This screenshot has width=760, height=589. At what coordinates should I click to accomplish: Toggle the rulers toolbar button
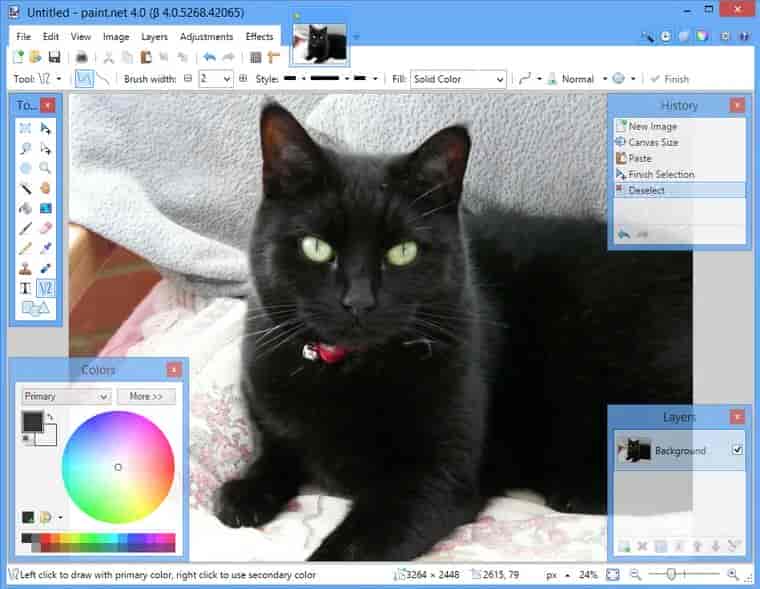[x=273, y=57]
